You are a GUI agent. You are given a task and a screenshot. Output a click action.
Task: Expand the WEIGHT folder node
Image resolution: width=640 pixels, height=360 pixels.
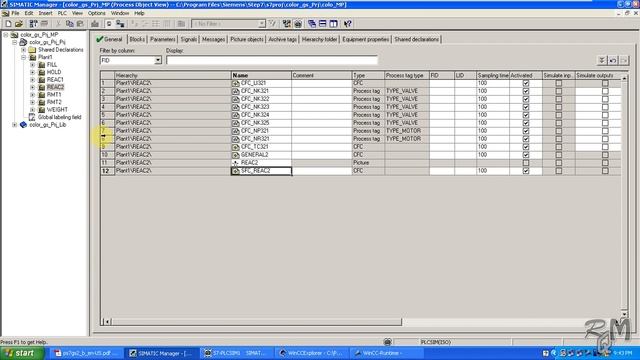(33, 110)
